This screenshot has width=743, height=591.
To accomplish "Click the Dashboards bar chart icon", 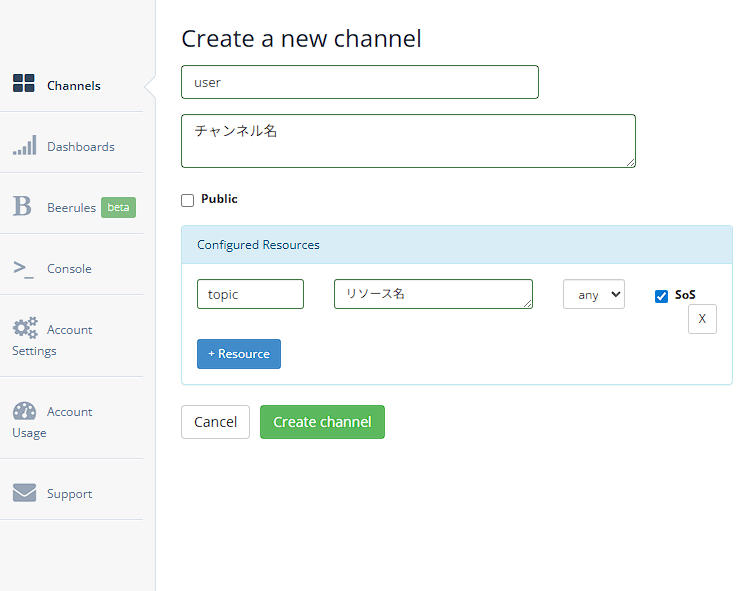I will [24, 146].
